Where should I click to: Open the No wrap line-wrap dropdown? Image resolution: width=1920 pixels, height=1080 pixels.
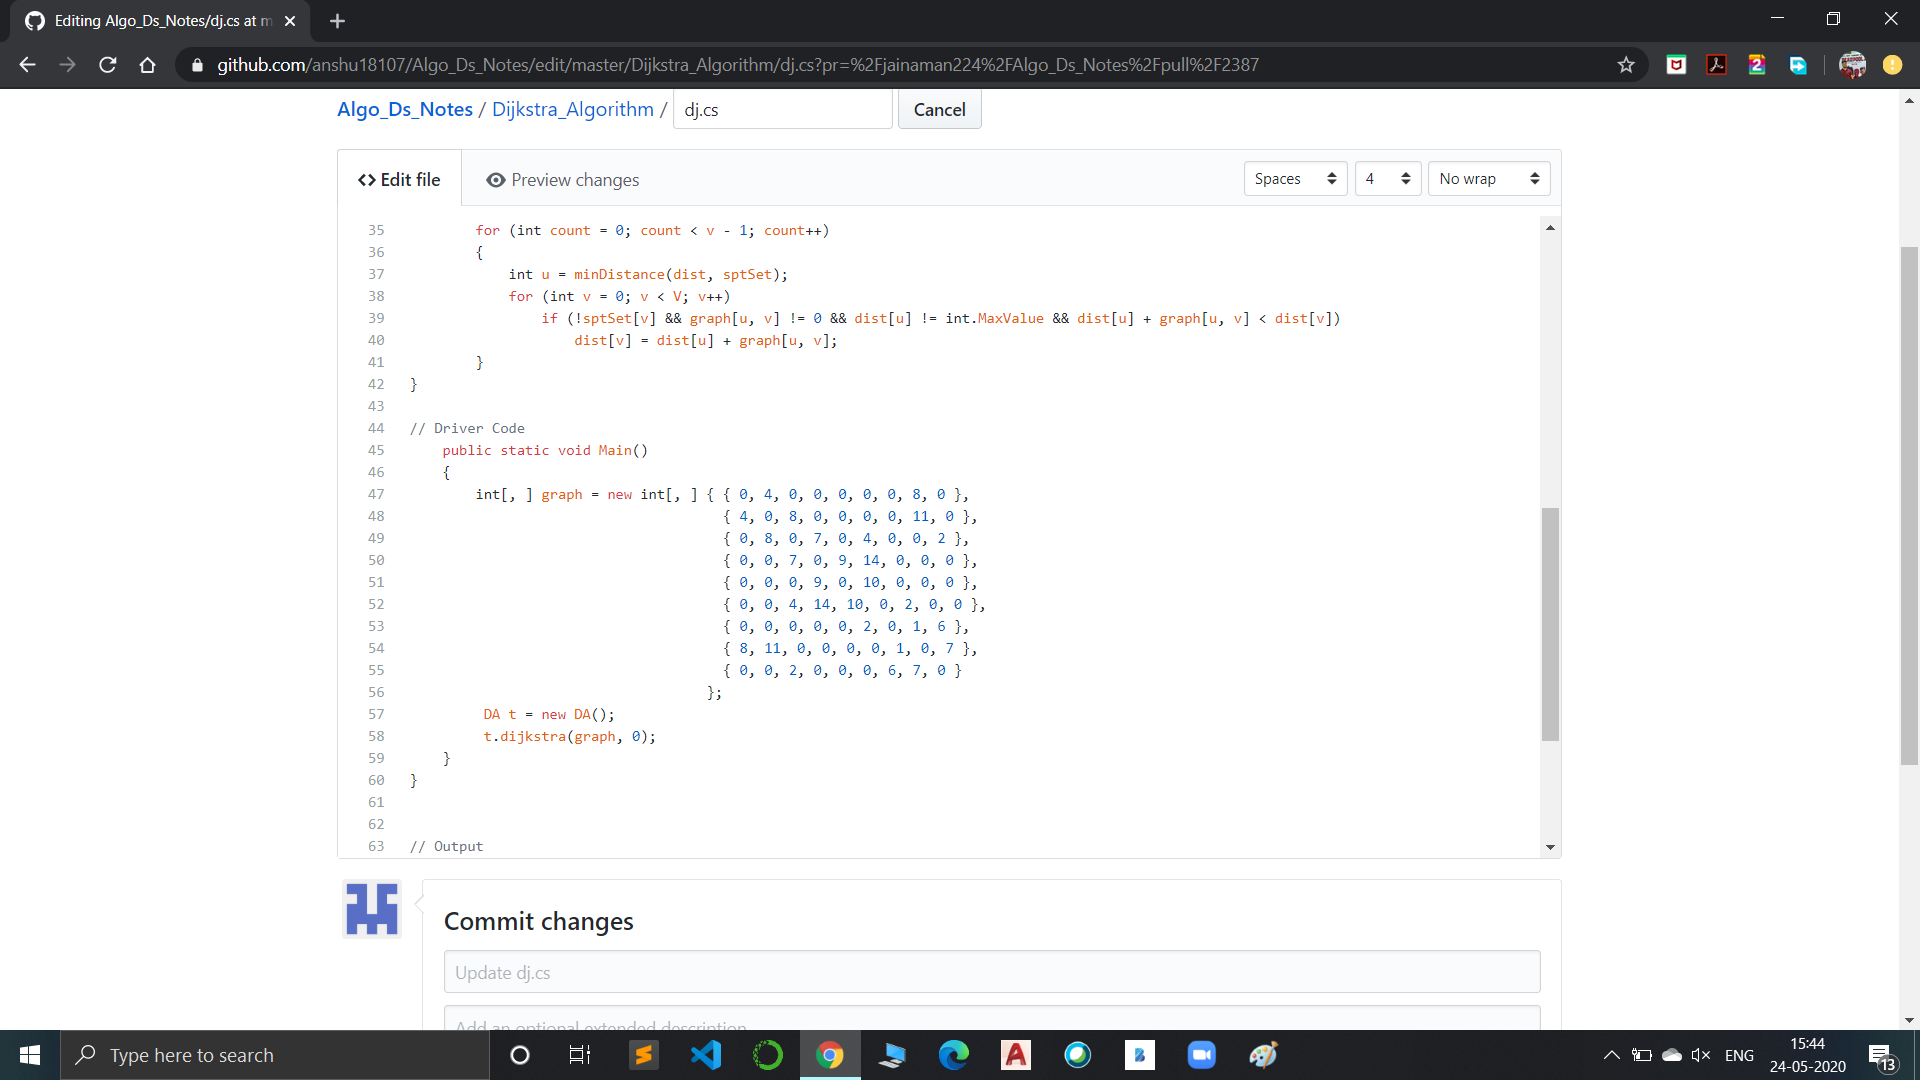pyautogui.click(x=1488, y=178)
